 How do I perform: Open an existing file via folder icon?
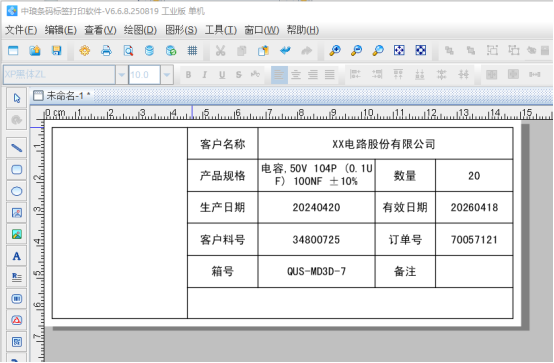tap(35, 51)
